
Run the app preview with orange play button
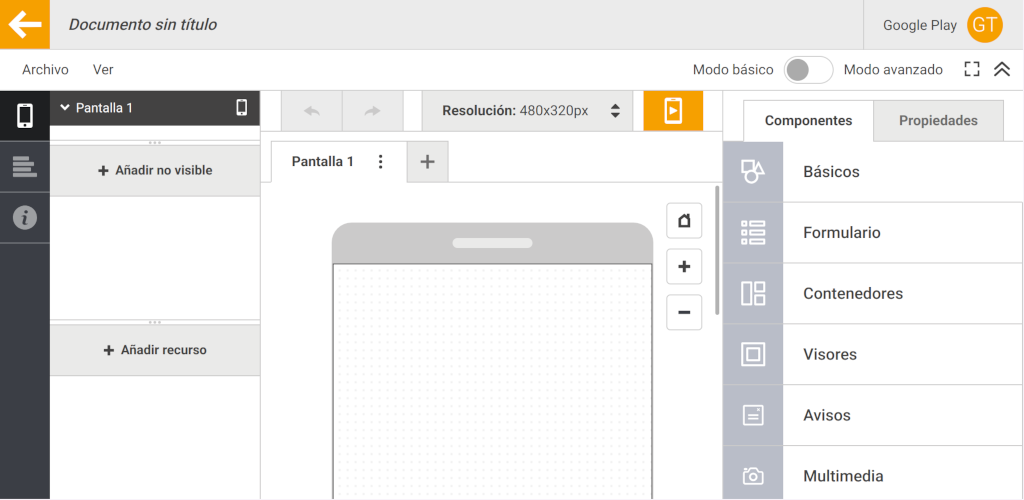(673, 111)
